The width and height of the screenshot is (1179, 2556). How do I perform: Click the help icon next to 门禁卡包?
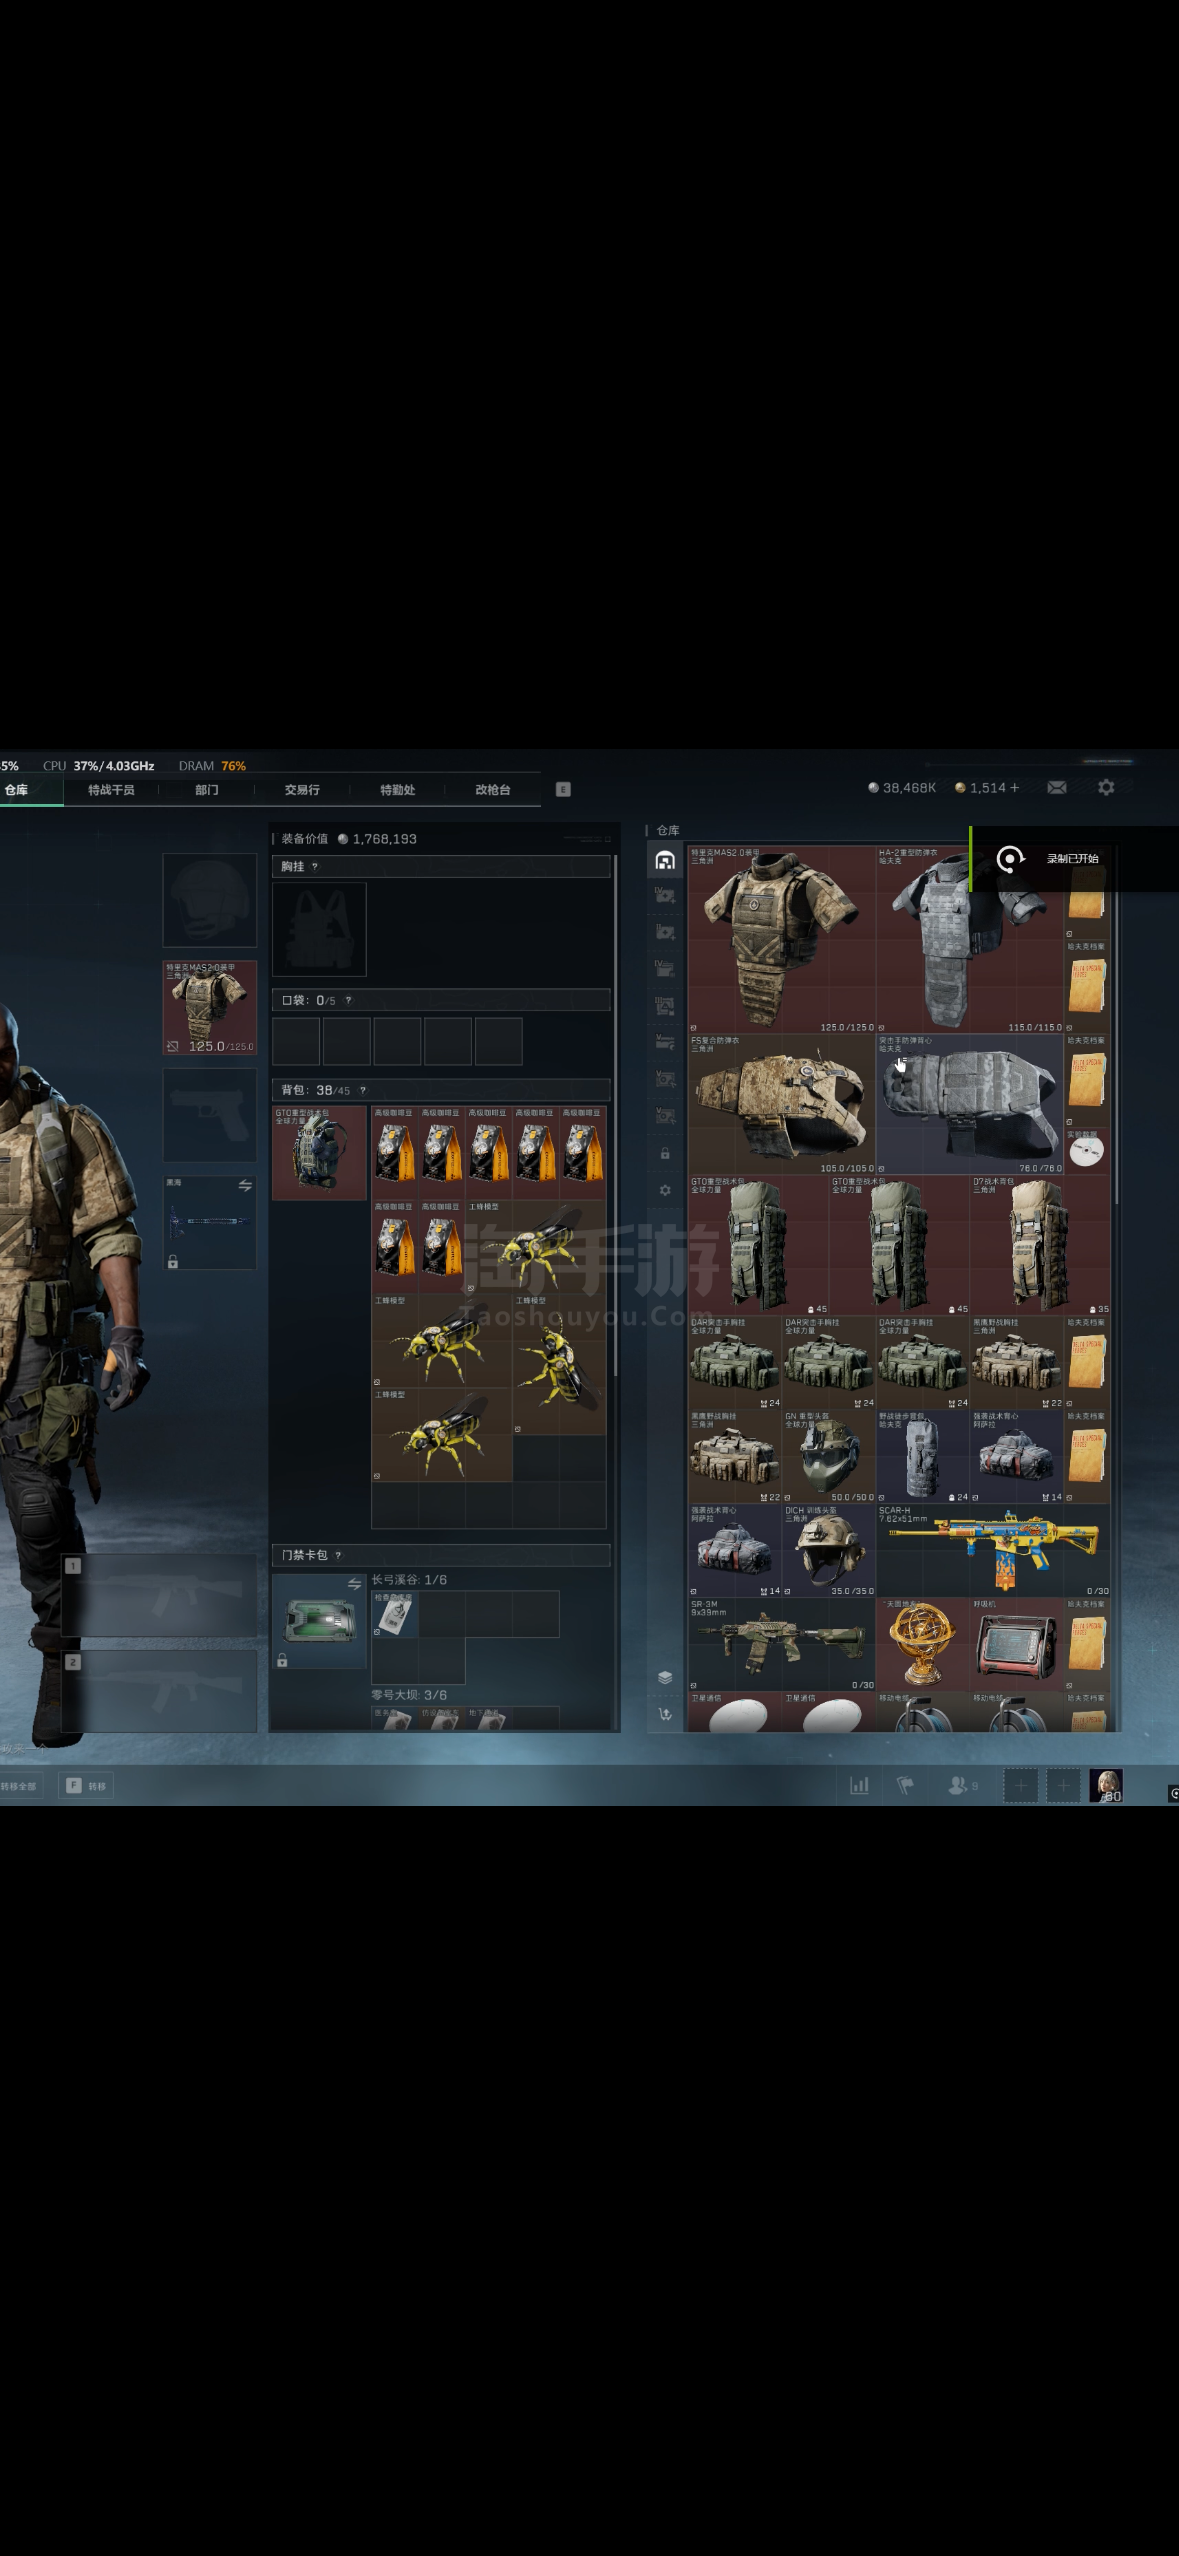tap(338, 1555)
